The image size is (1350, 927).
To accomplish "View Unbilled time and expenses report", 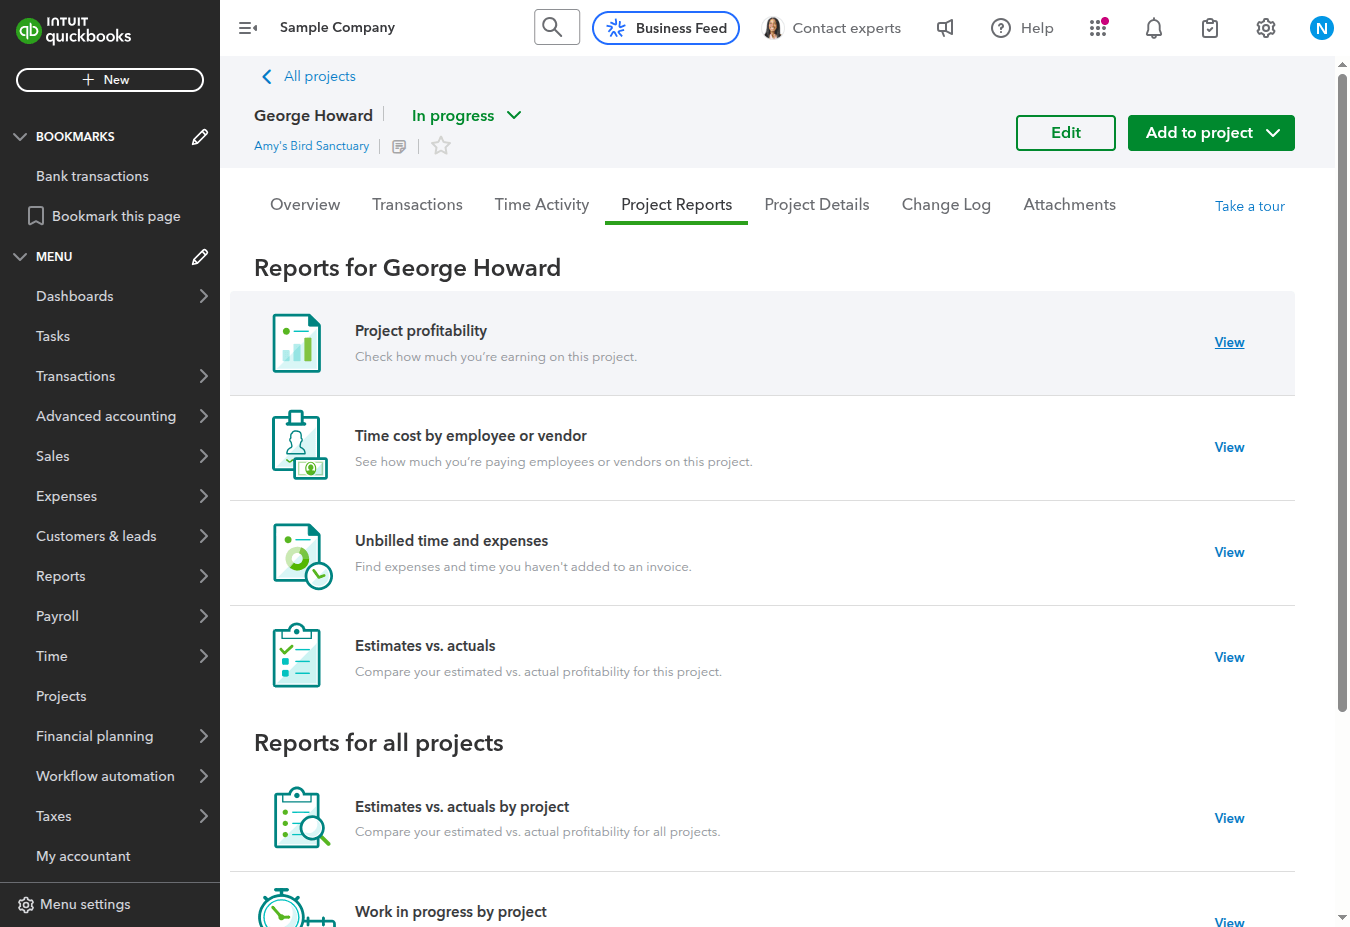I will [x=1229, y=552].
